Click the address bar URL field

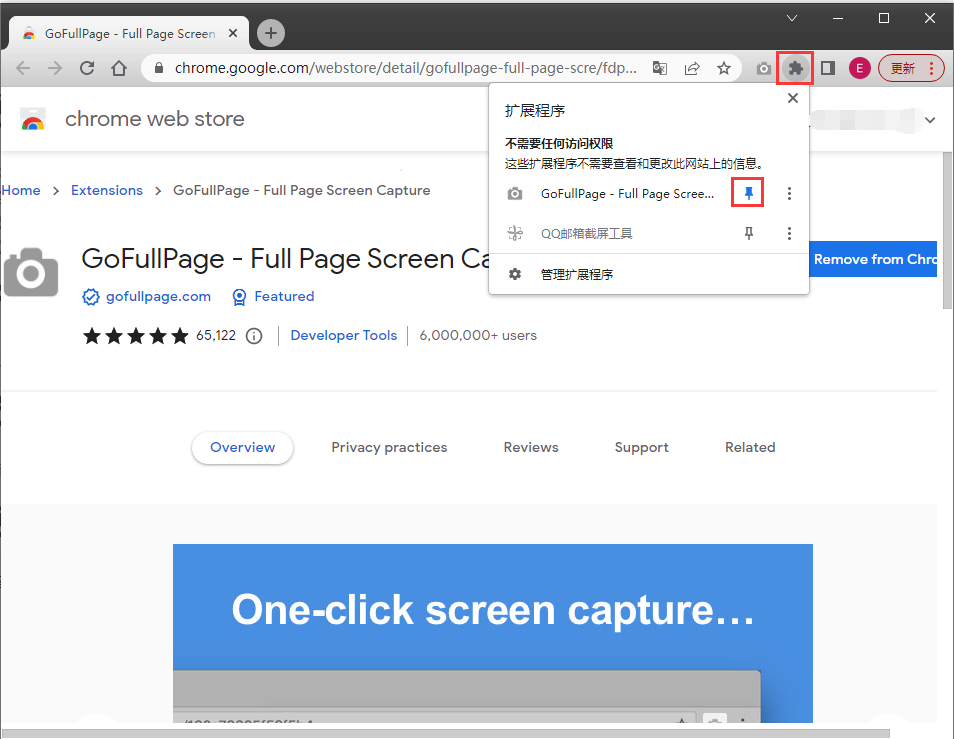405,68
